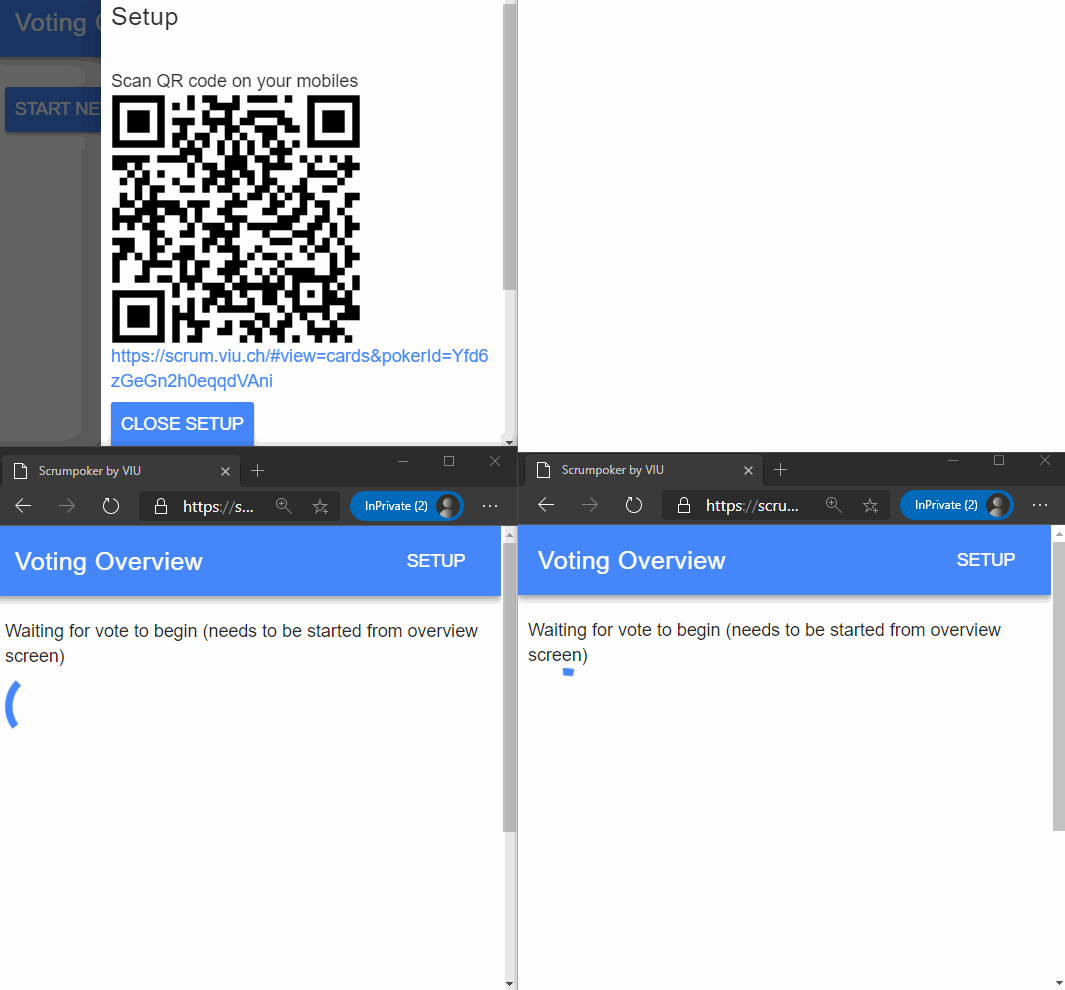Close the right Scrumpoker by VIU tab
The width and height of the screenshot is (1065, 990).
[x=748, y=470]
